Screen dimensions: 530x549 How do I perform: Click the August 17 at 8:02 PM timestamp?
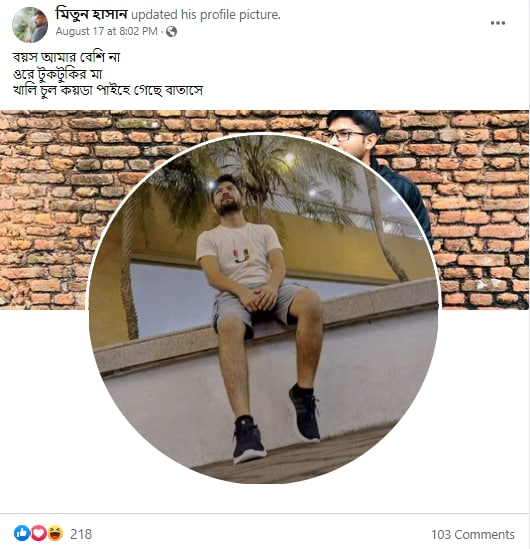(107, 32)
